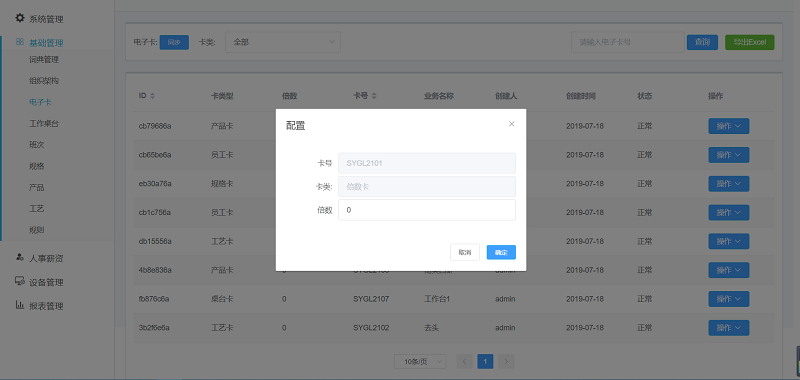Click the 基础管理 grid icon
The image size is (800, 380).
(20, 42)
